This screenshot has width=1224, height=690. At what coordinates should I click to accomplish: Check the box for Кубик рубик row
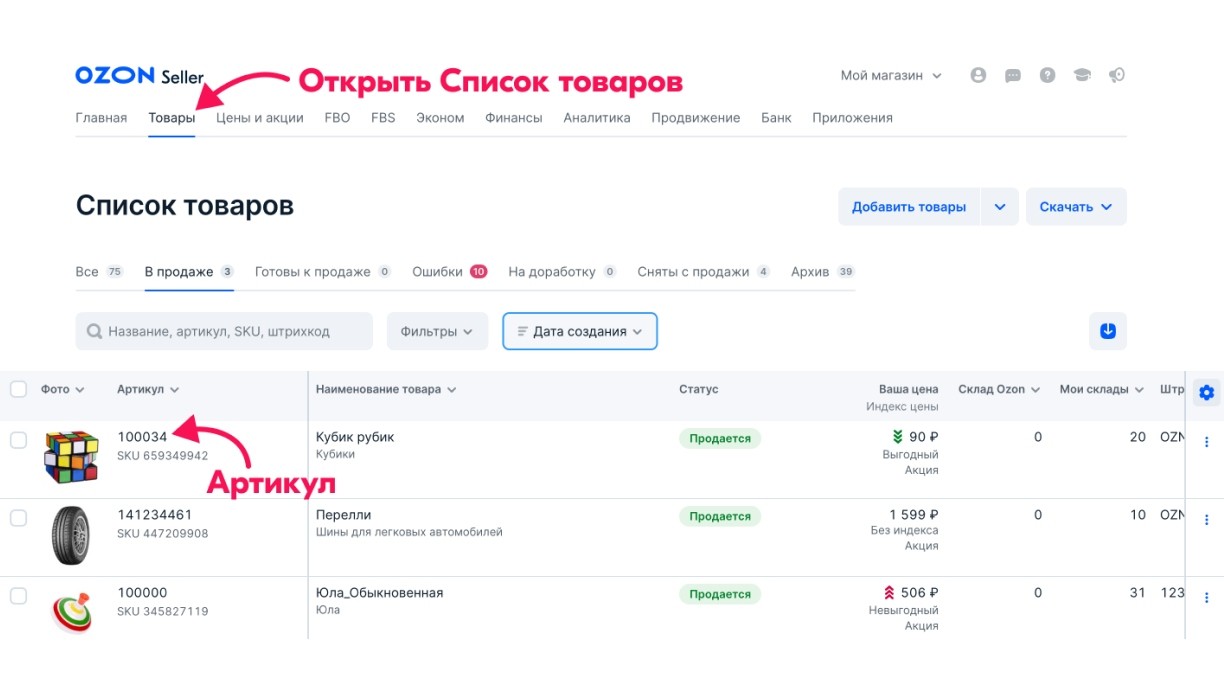pyautogui.click(x=18, y=440)
